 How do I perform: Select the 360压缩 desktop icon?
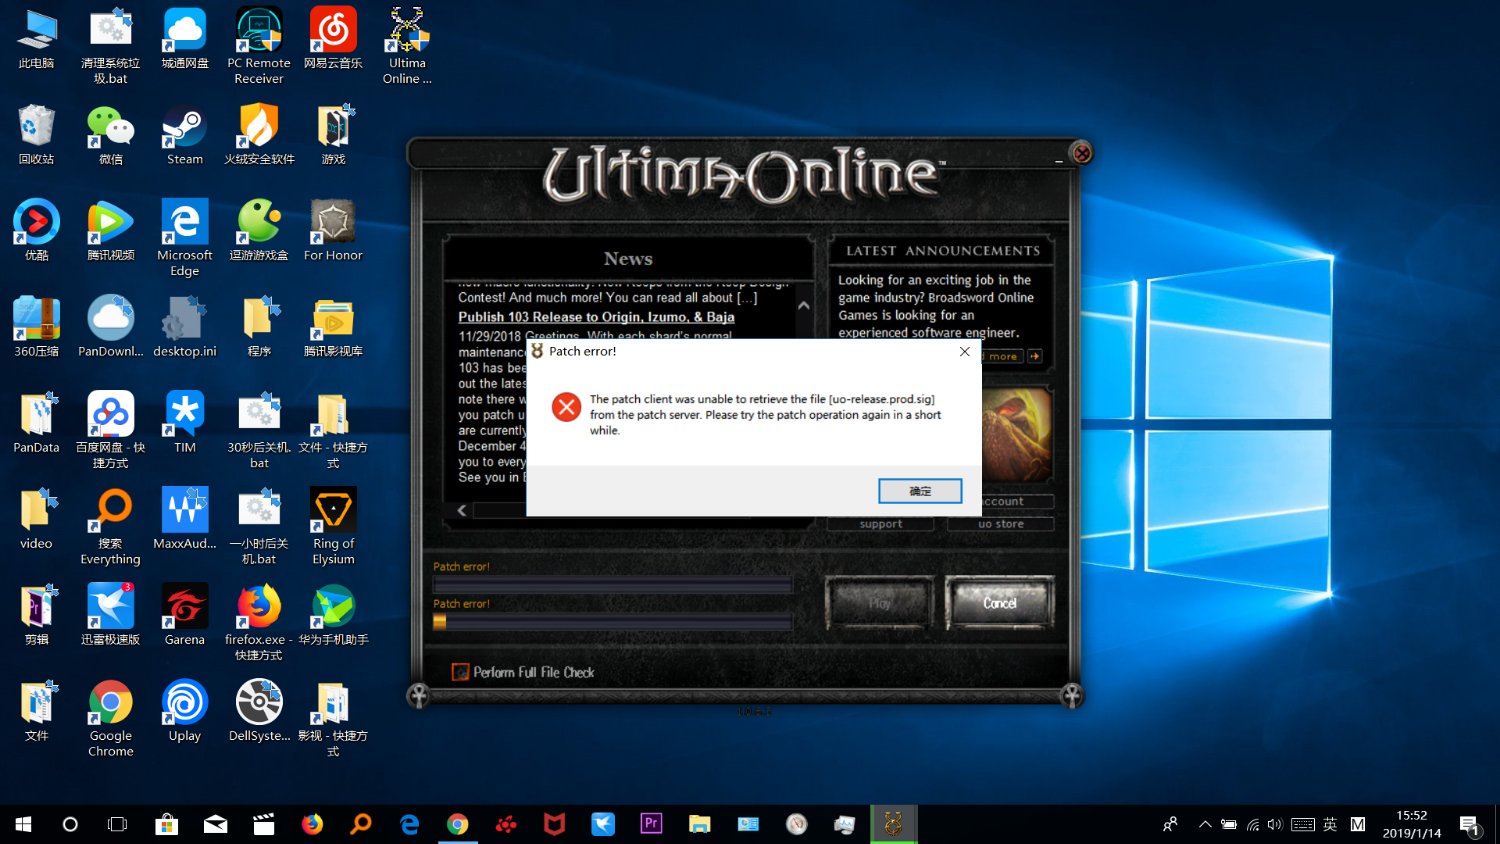point(37,327)
